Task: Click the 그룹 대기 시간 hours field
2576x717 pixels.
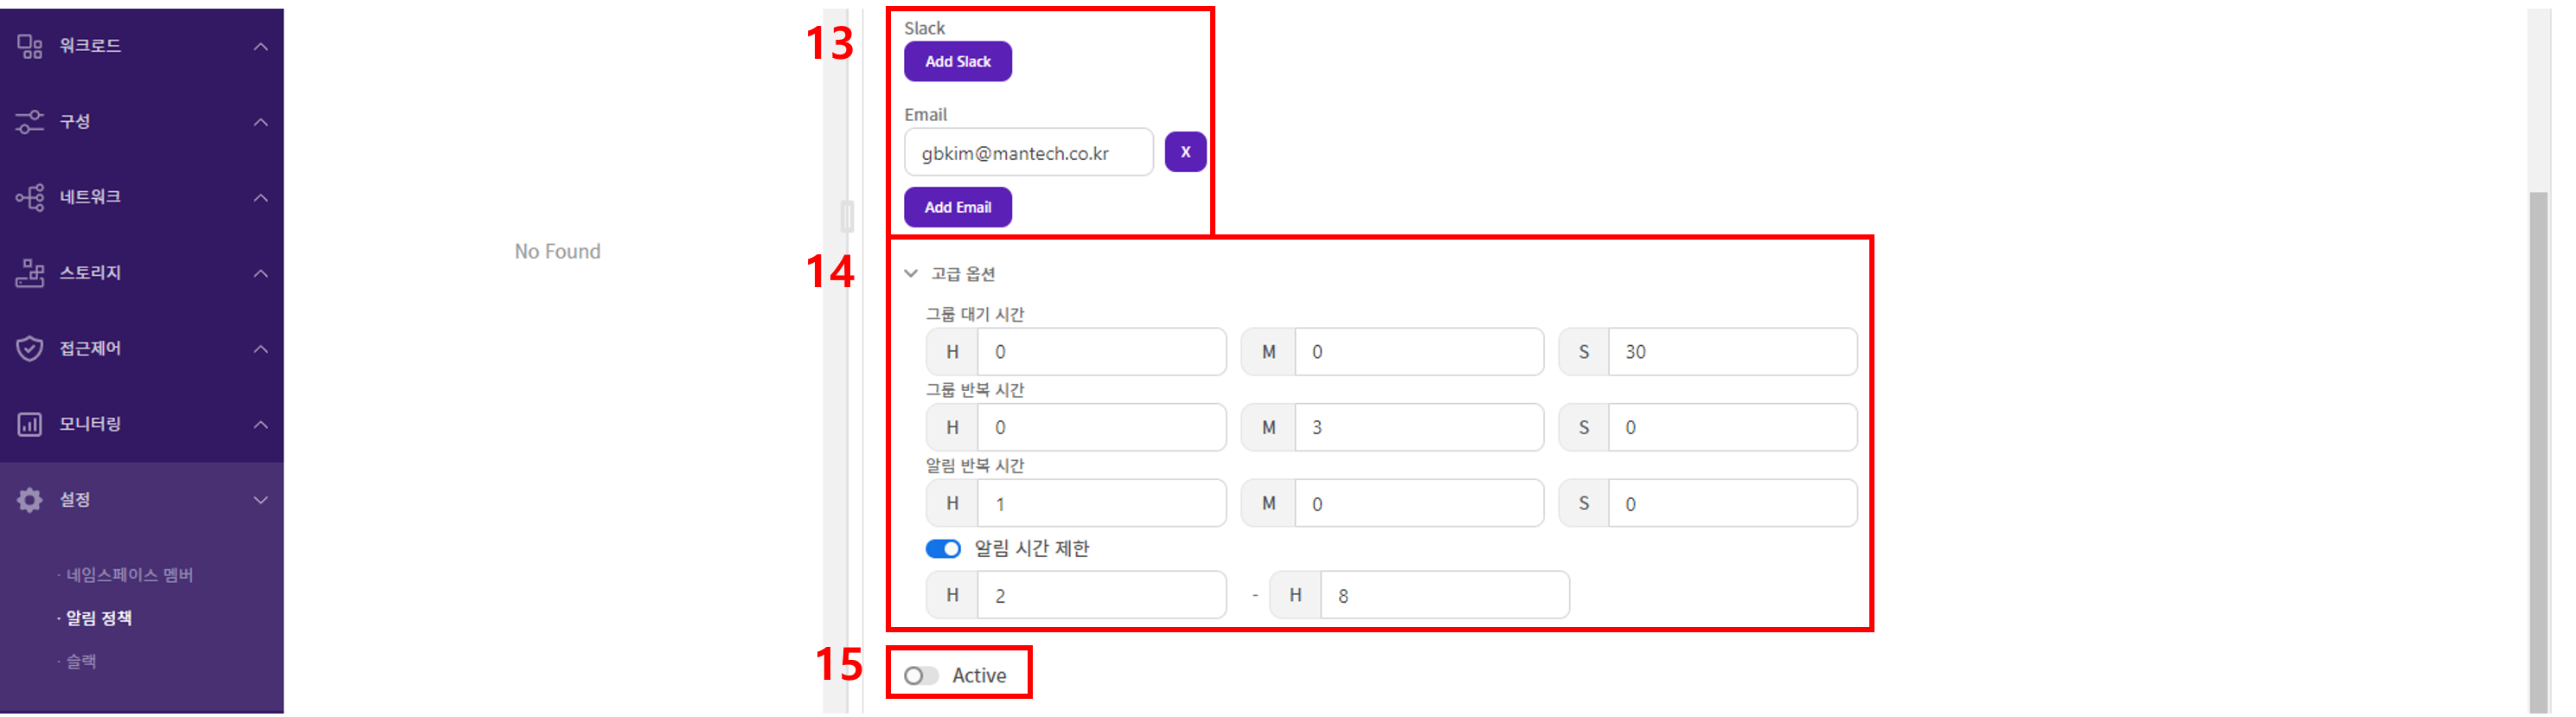Action: point(1101,352)
